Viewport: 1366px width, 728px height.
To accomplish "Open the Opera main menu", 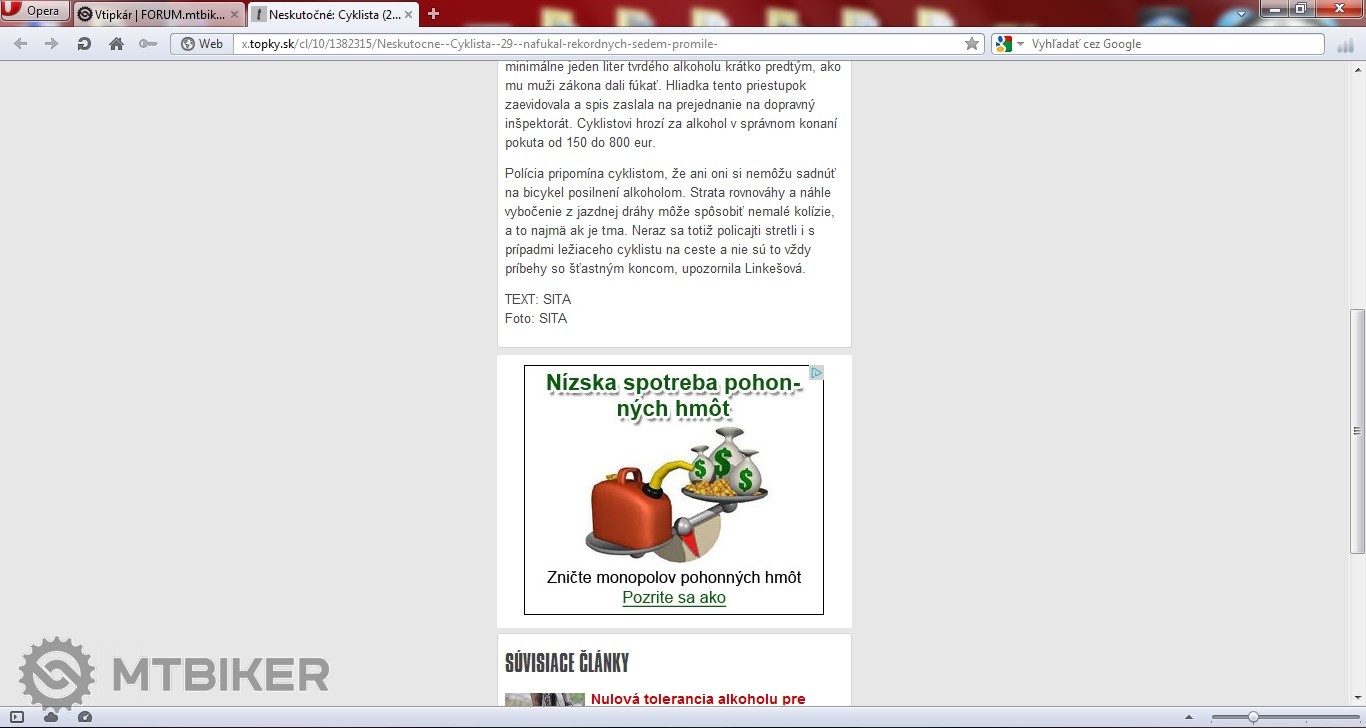I will [x=35, y=12].
